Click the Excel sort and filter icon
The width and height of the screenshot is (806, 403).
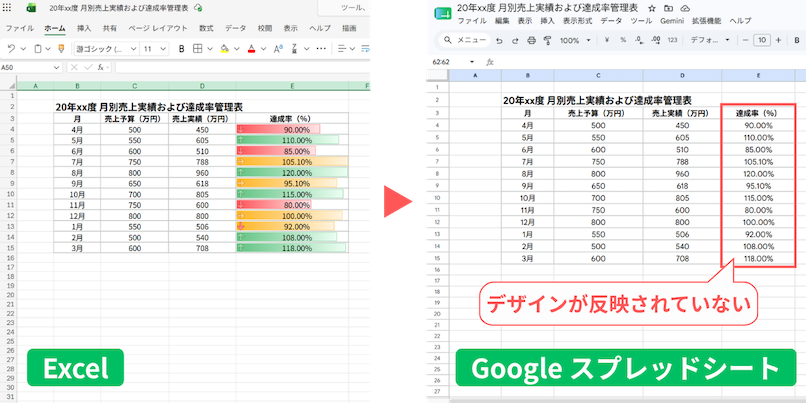(x=295, y=49)
